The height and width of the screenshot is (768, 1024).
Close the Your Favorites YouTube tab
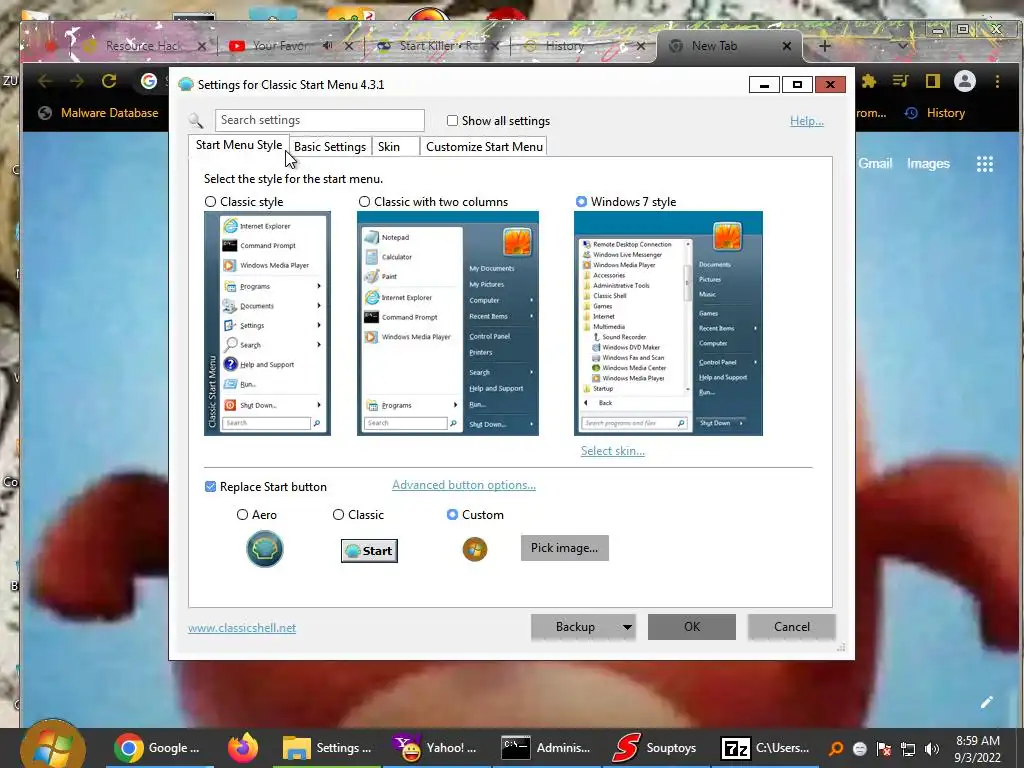[x=349, y=46]
